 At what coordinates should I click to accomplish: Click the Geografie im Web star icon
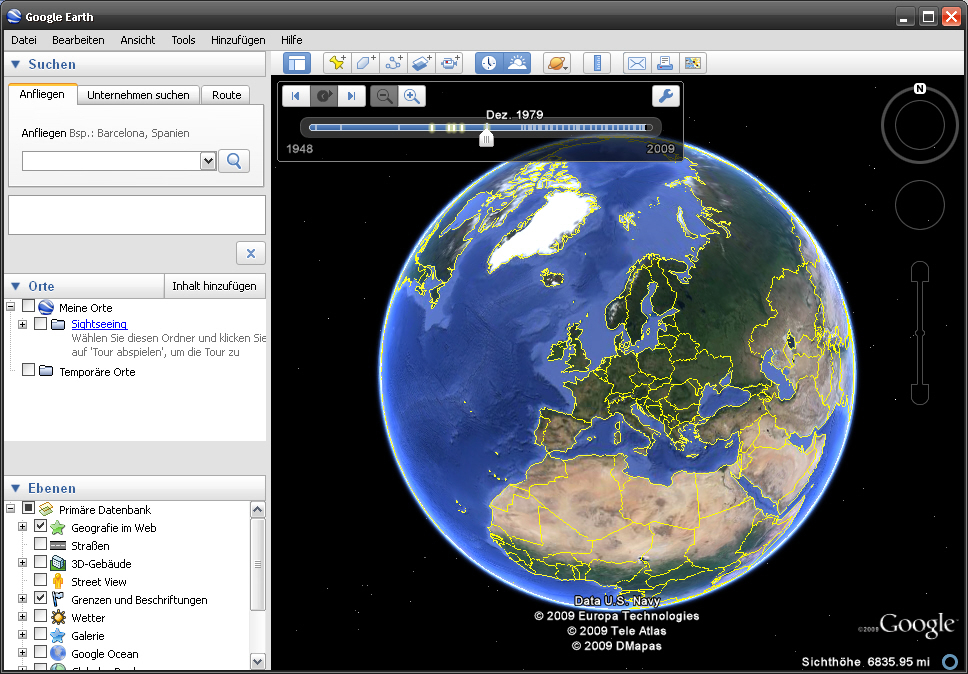57,528
